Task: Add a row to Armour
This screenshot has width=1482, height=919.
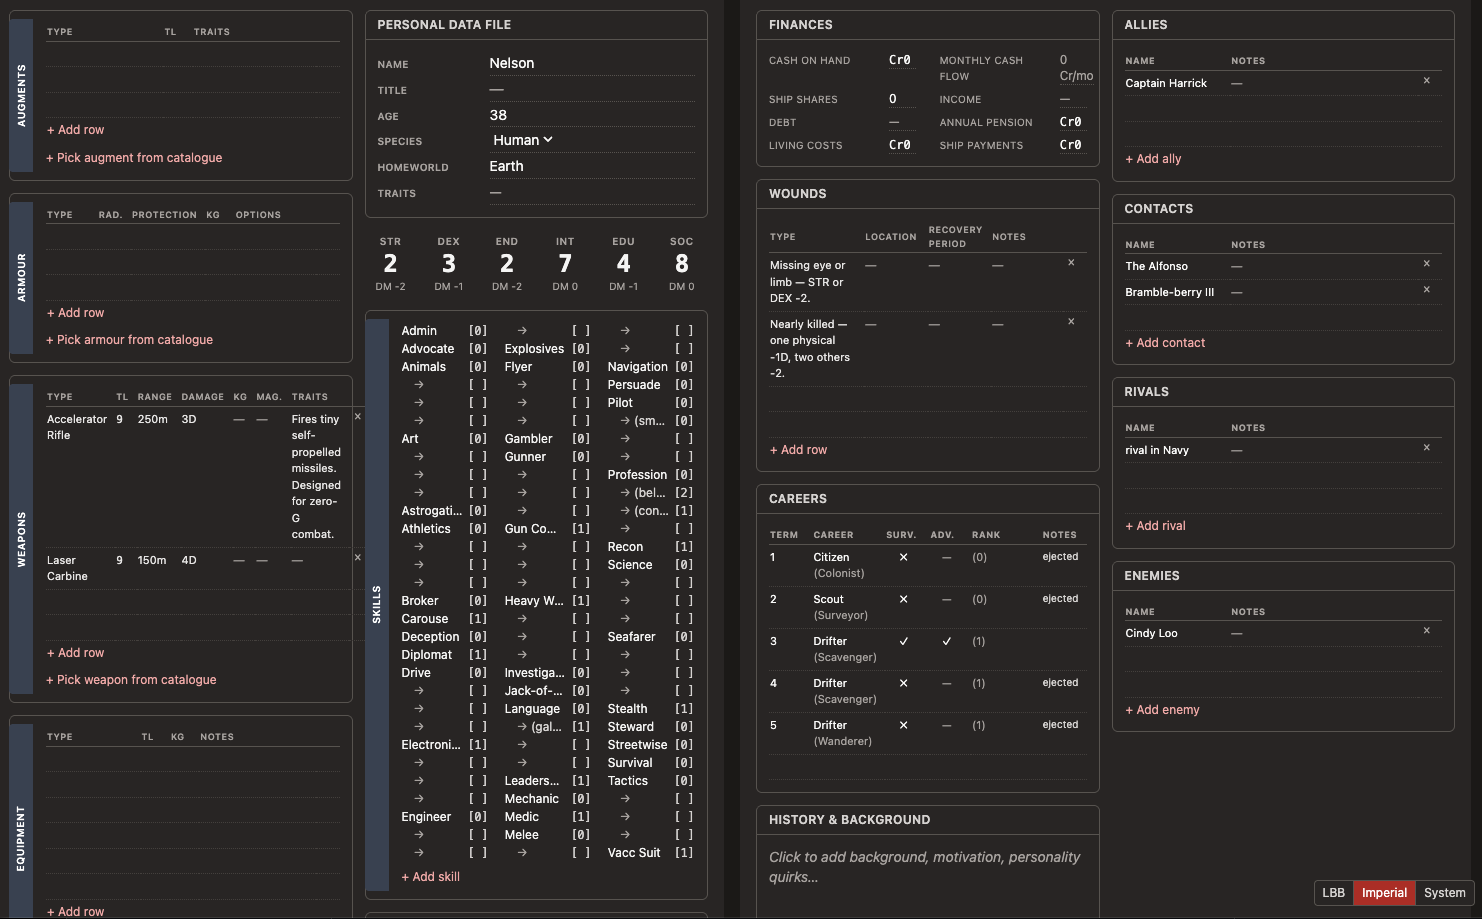Action: click(x=75, y=313)
